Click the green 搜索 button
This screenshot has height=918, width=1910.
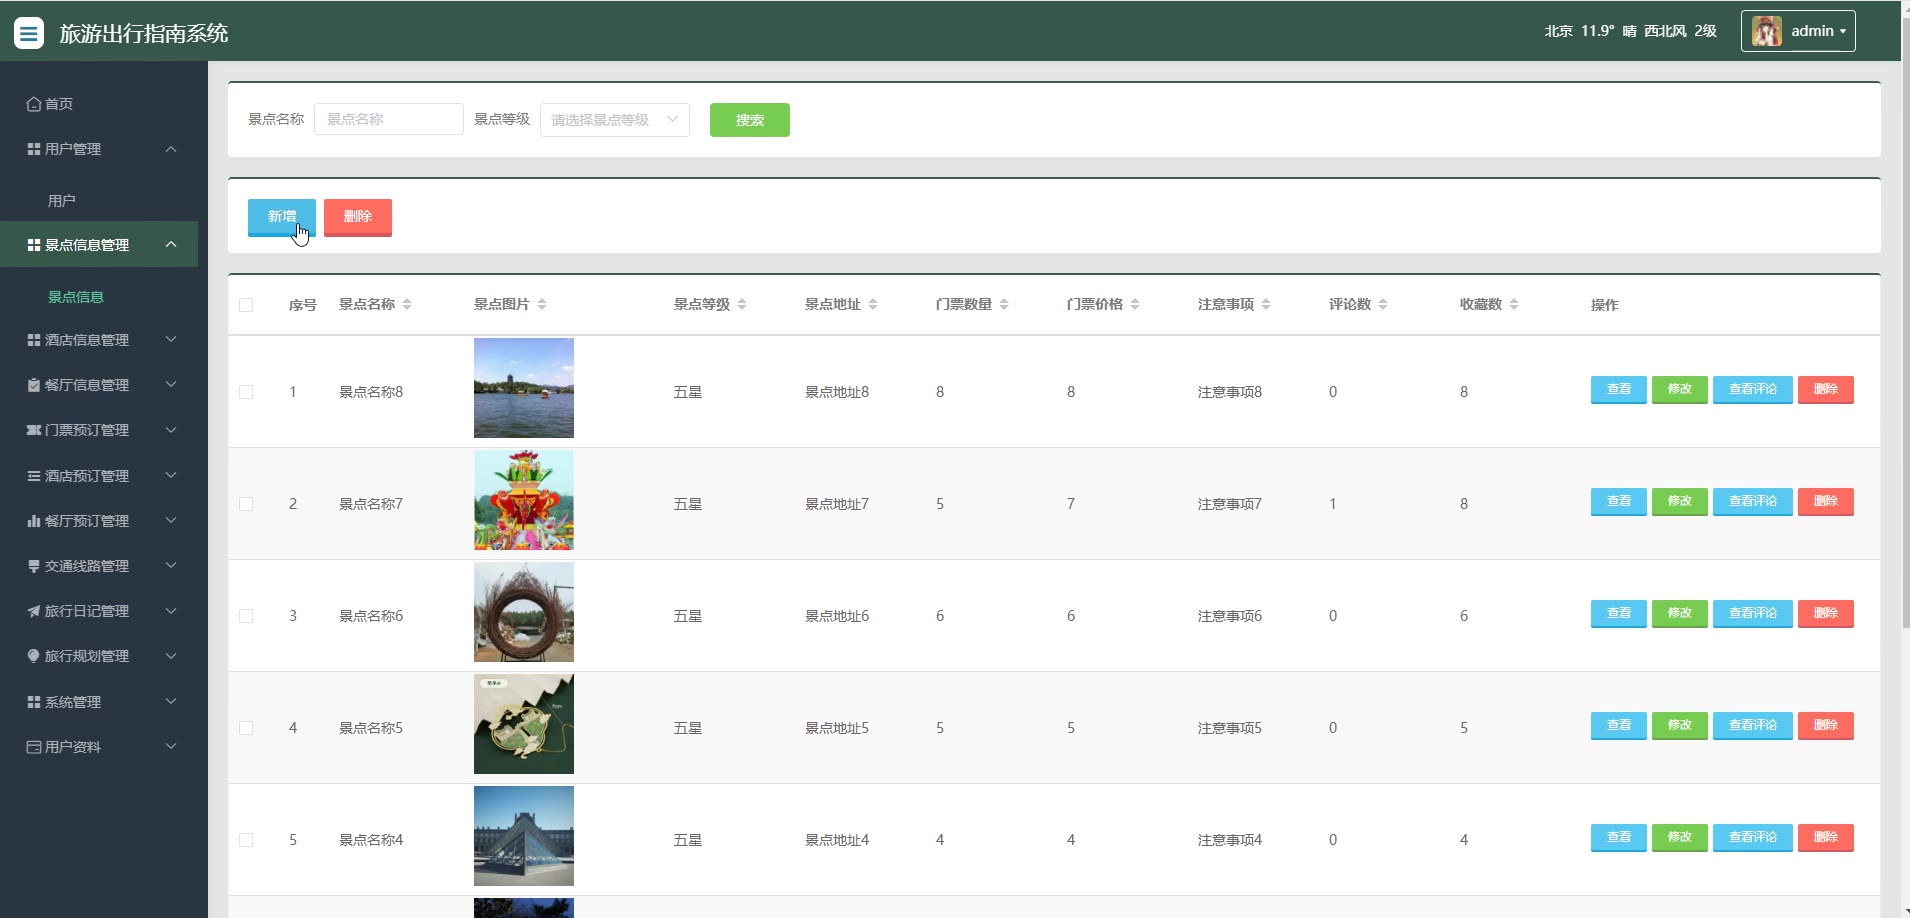[x=749, y=120]
